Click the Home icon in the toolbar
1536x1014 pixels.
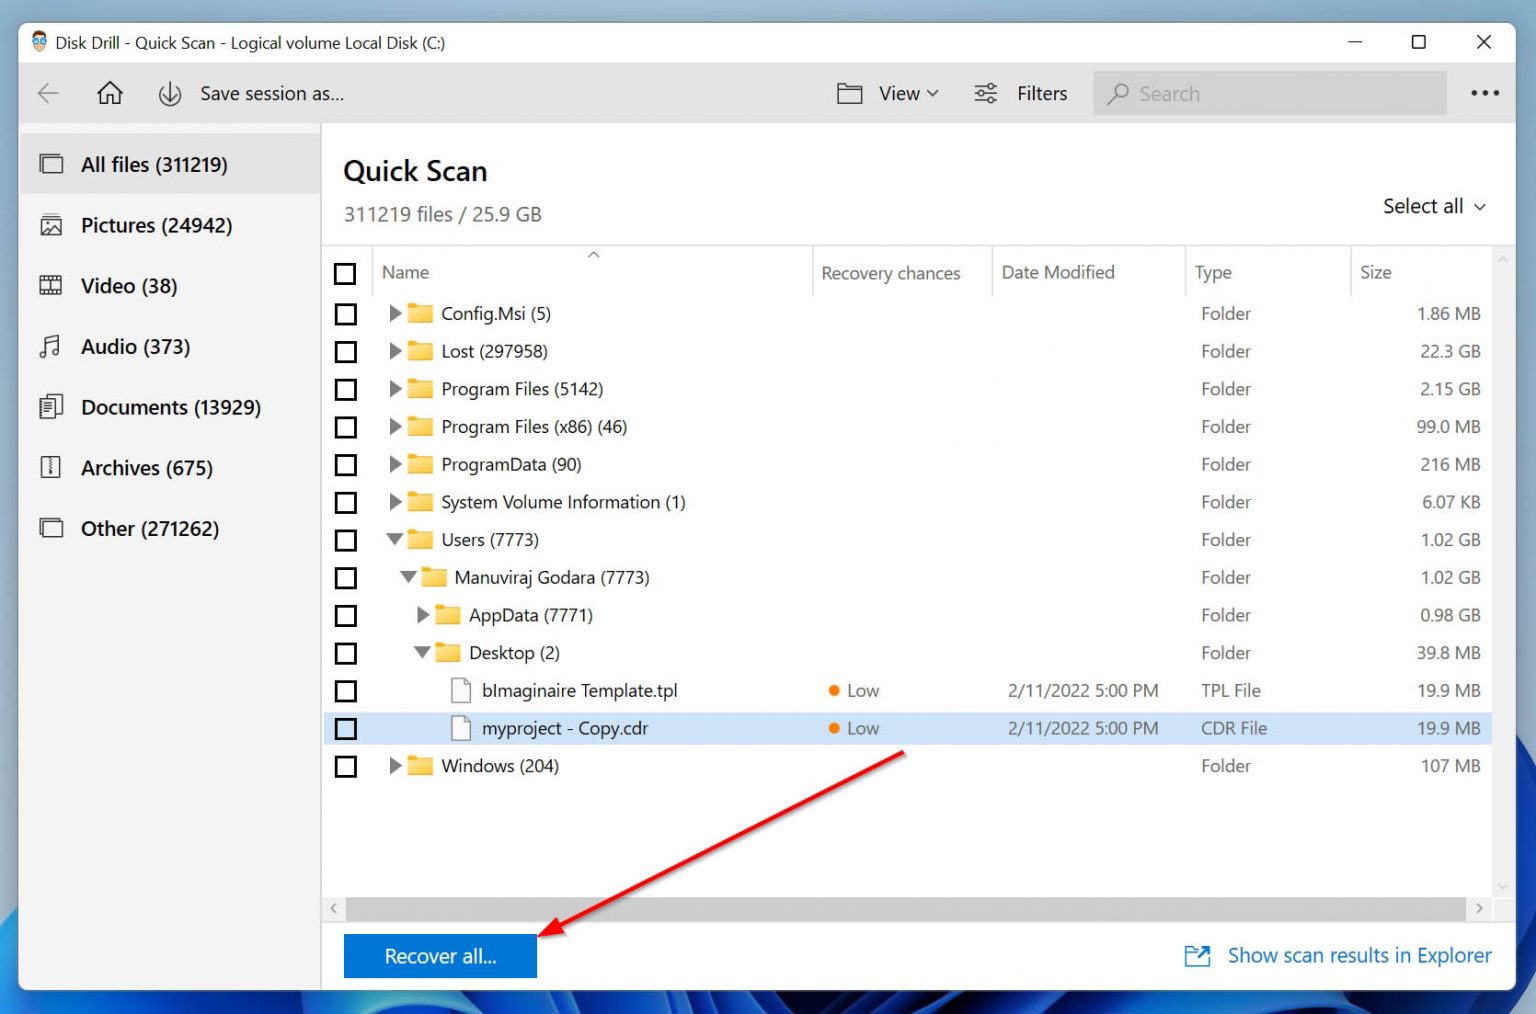(x=110, y=93)
